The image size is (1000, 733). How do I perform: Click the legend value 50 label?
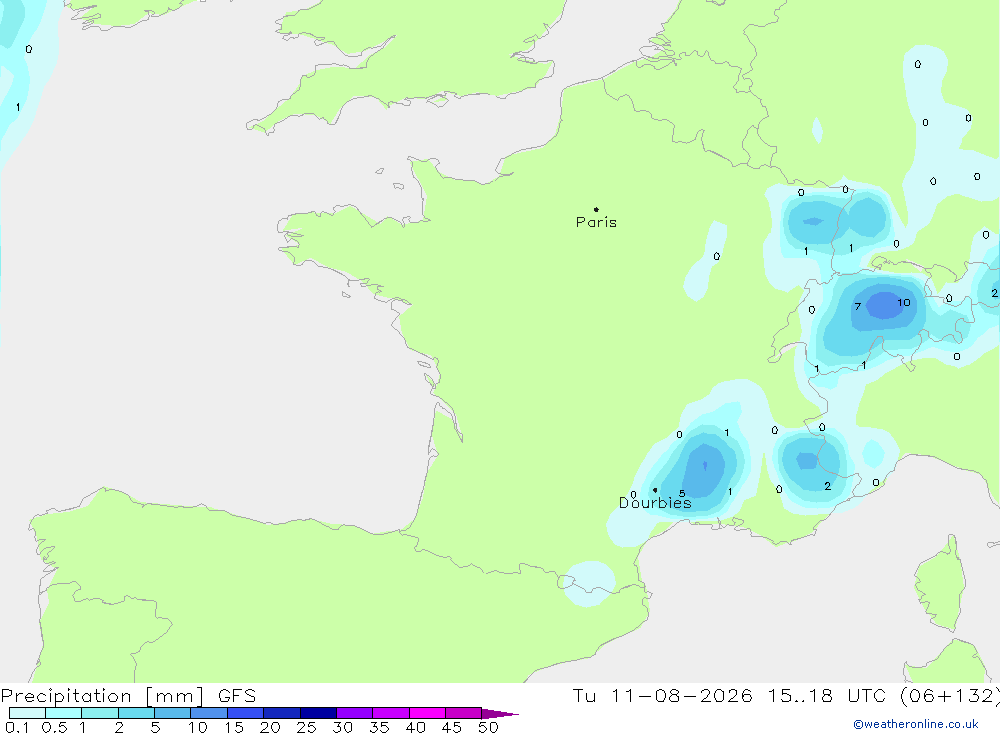tap(488, 727)
